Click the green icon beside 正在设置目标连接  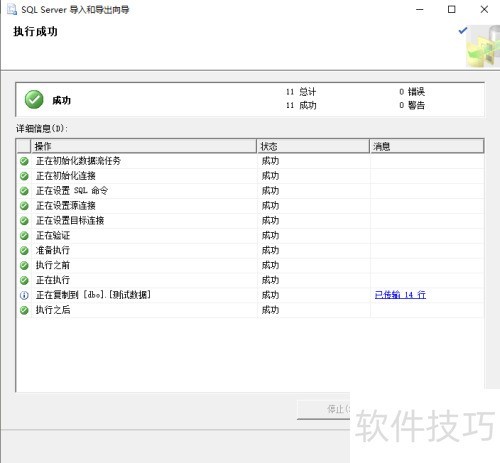[x=24, y=221]
